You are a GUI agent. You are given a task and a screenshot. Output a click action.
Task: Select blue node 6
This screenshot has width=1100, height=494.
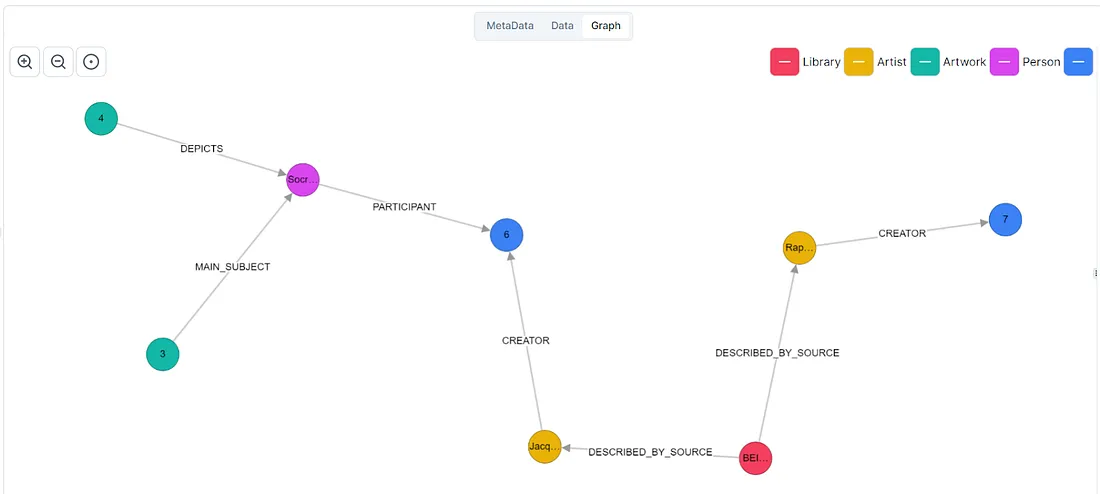point(507,234)
